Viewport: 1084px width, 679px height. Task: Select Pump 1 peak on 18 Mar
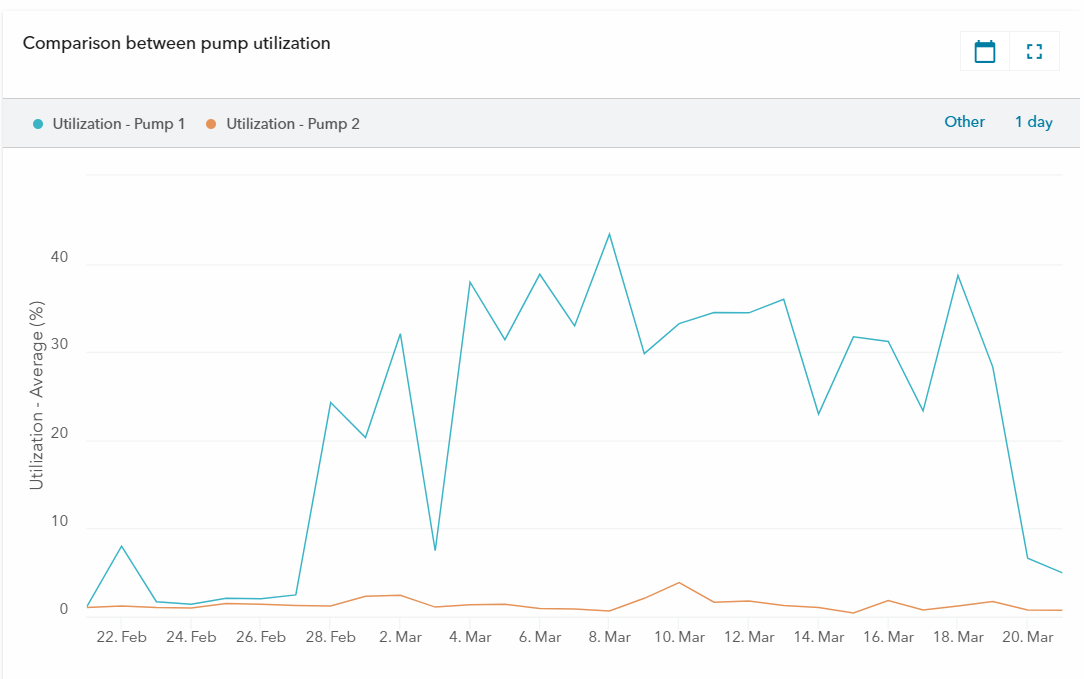pos(957,275)
